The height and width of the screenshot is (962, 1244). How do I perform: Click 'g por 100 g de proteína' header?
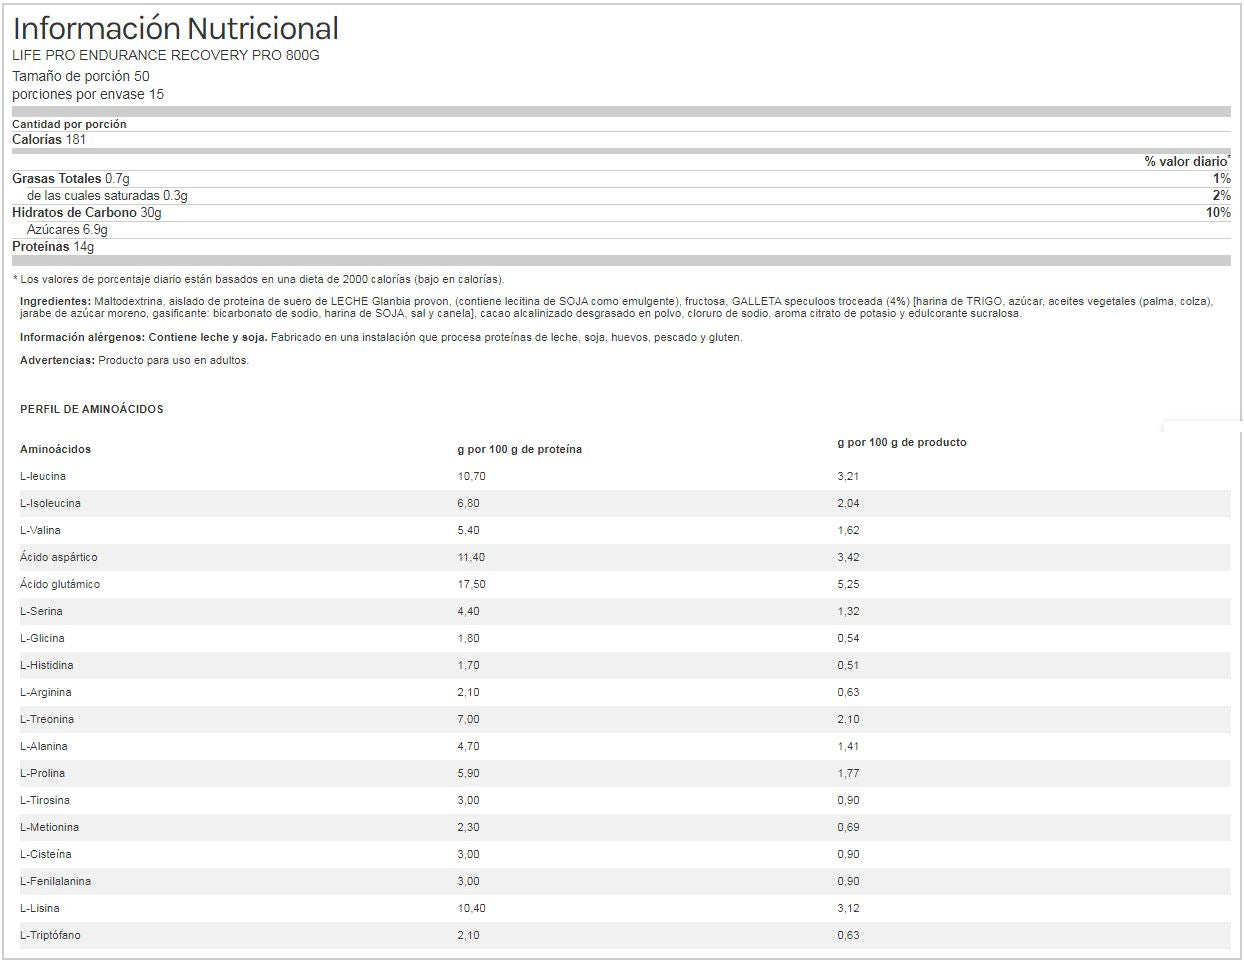pos(520,449)
